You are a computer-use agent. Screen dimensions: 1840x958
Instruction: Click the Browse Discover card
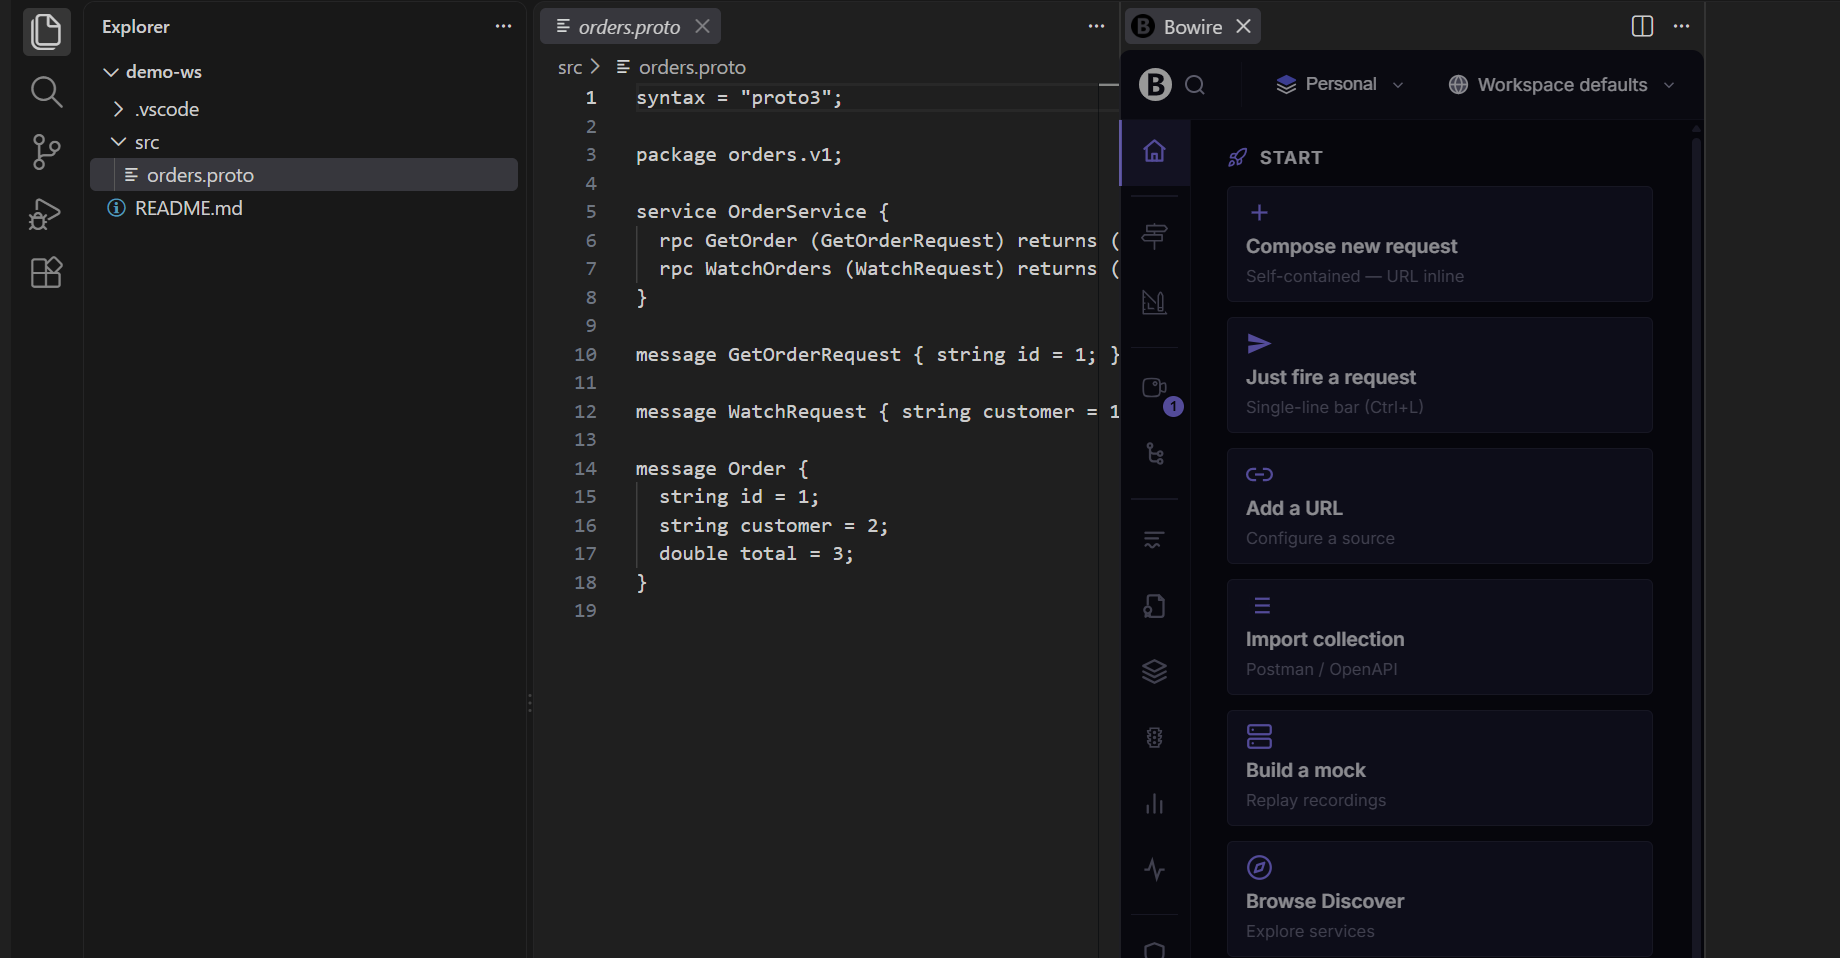[x=1439, y=899]
